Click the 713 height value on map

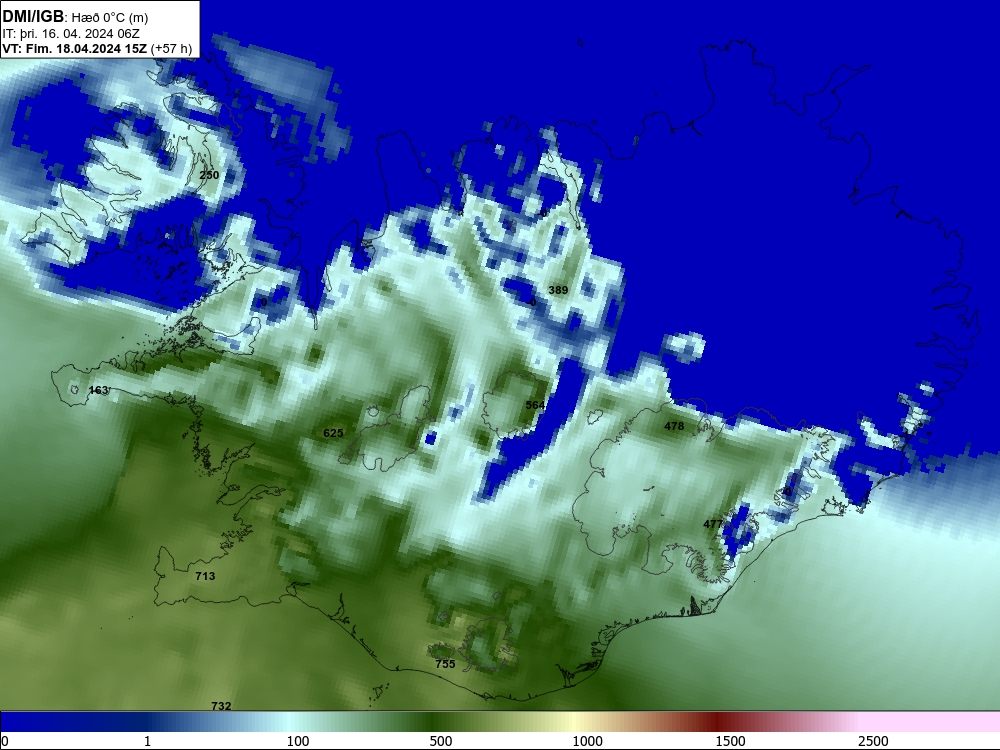(205, 576)
